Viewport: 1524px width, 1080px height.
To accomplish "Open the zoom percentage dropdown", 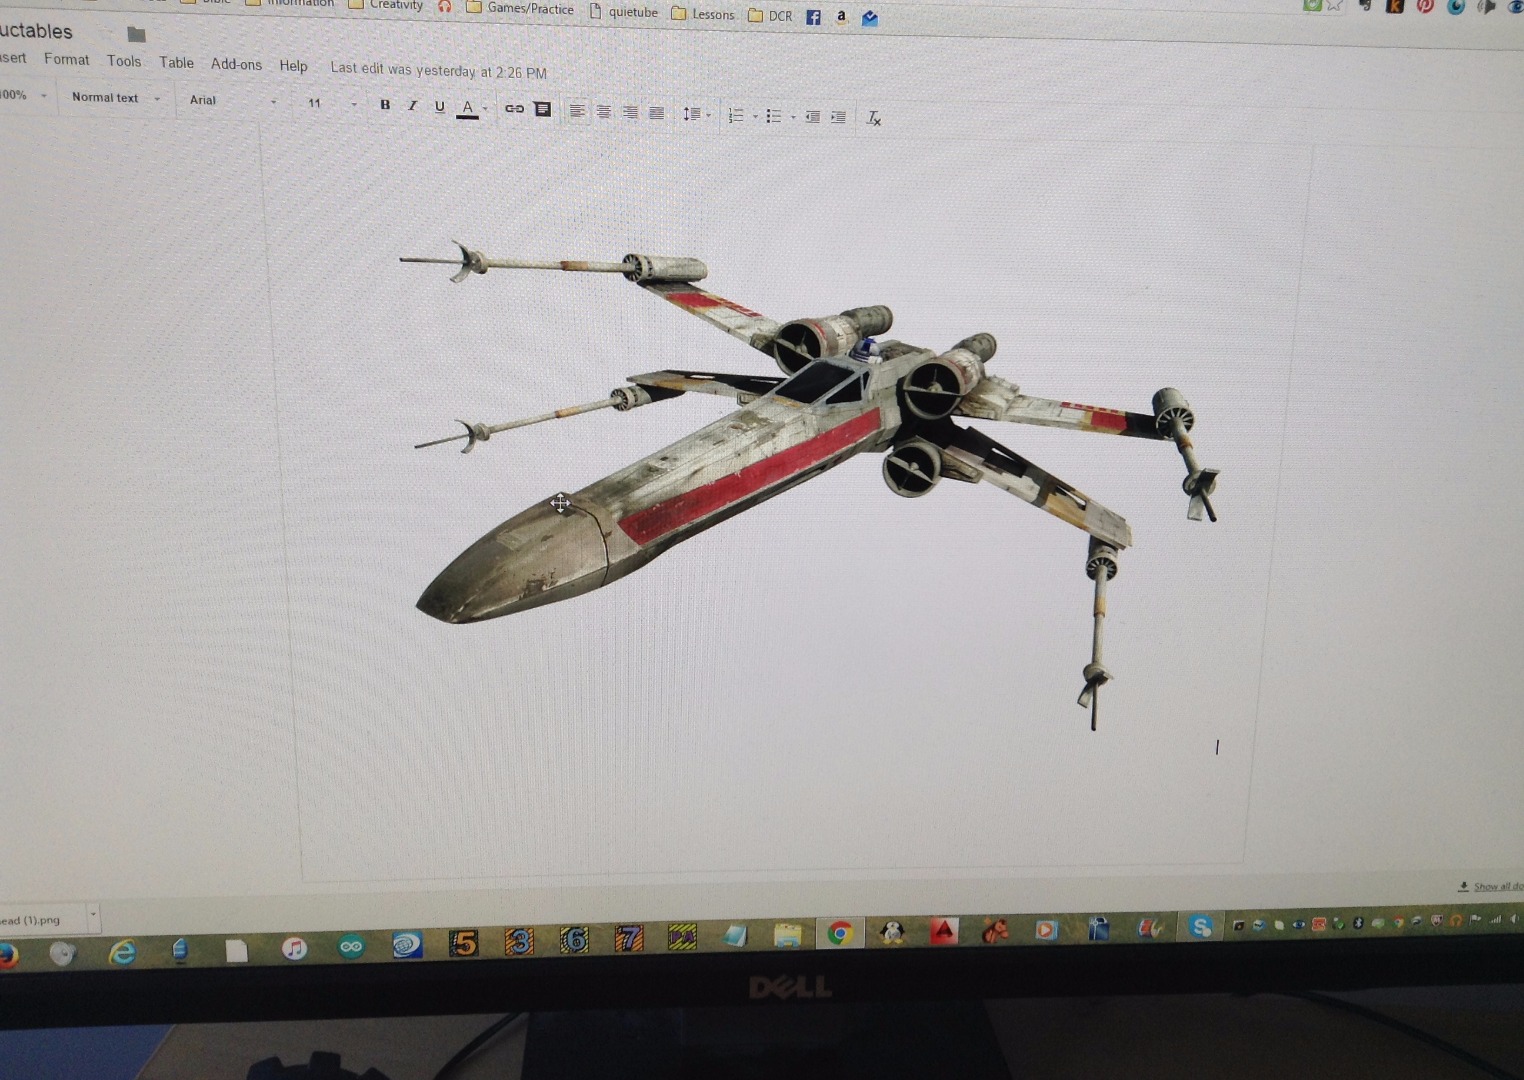I will point(24,95).
